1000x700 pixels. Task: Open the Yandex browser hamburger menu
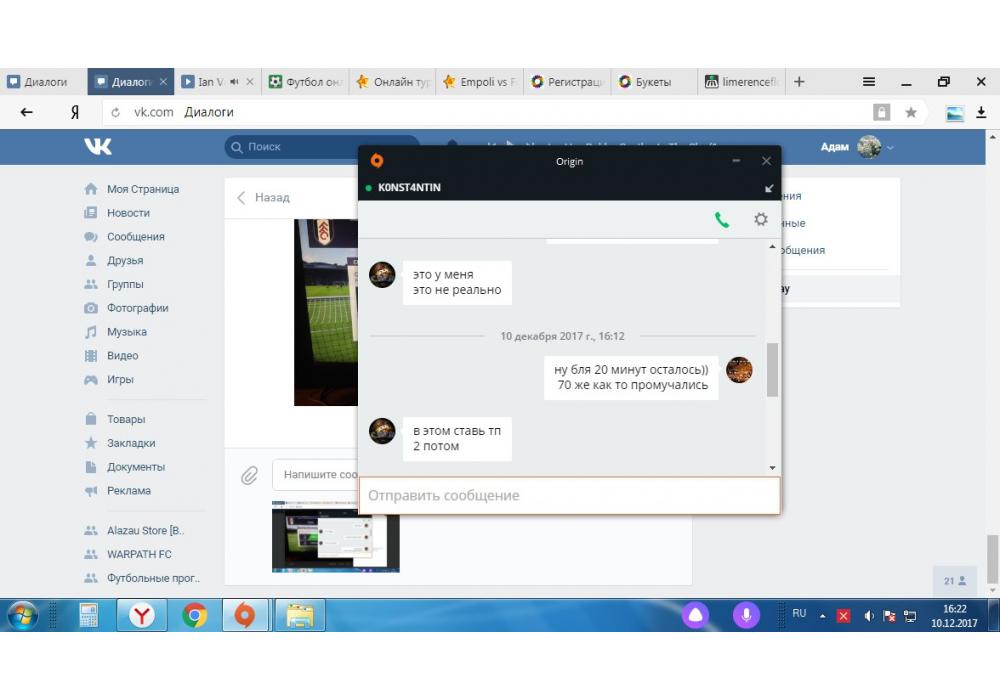tap(869, 82)
